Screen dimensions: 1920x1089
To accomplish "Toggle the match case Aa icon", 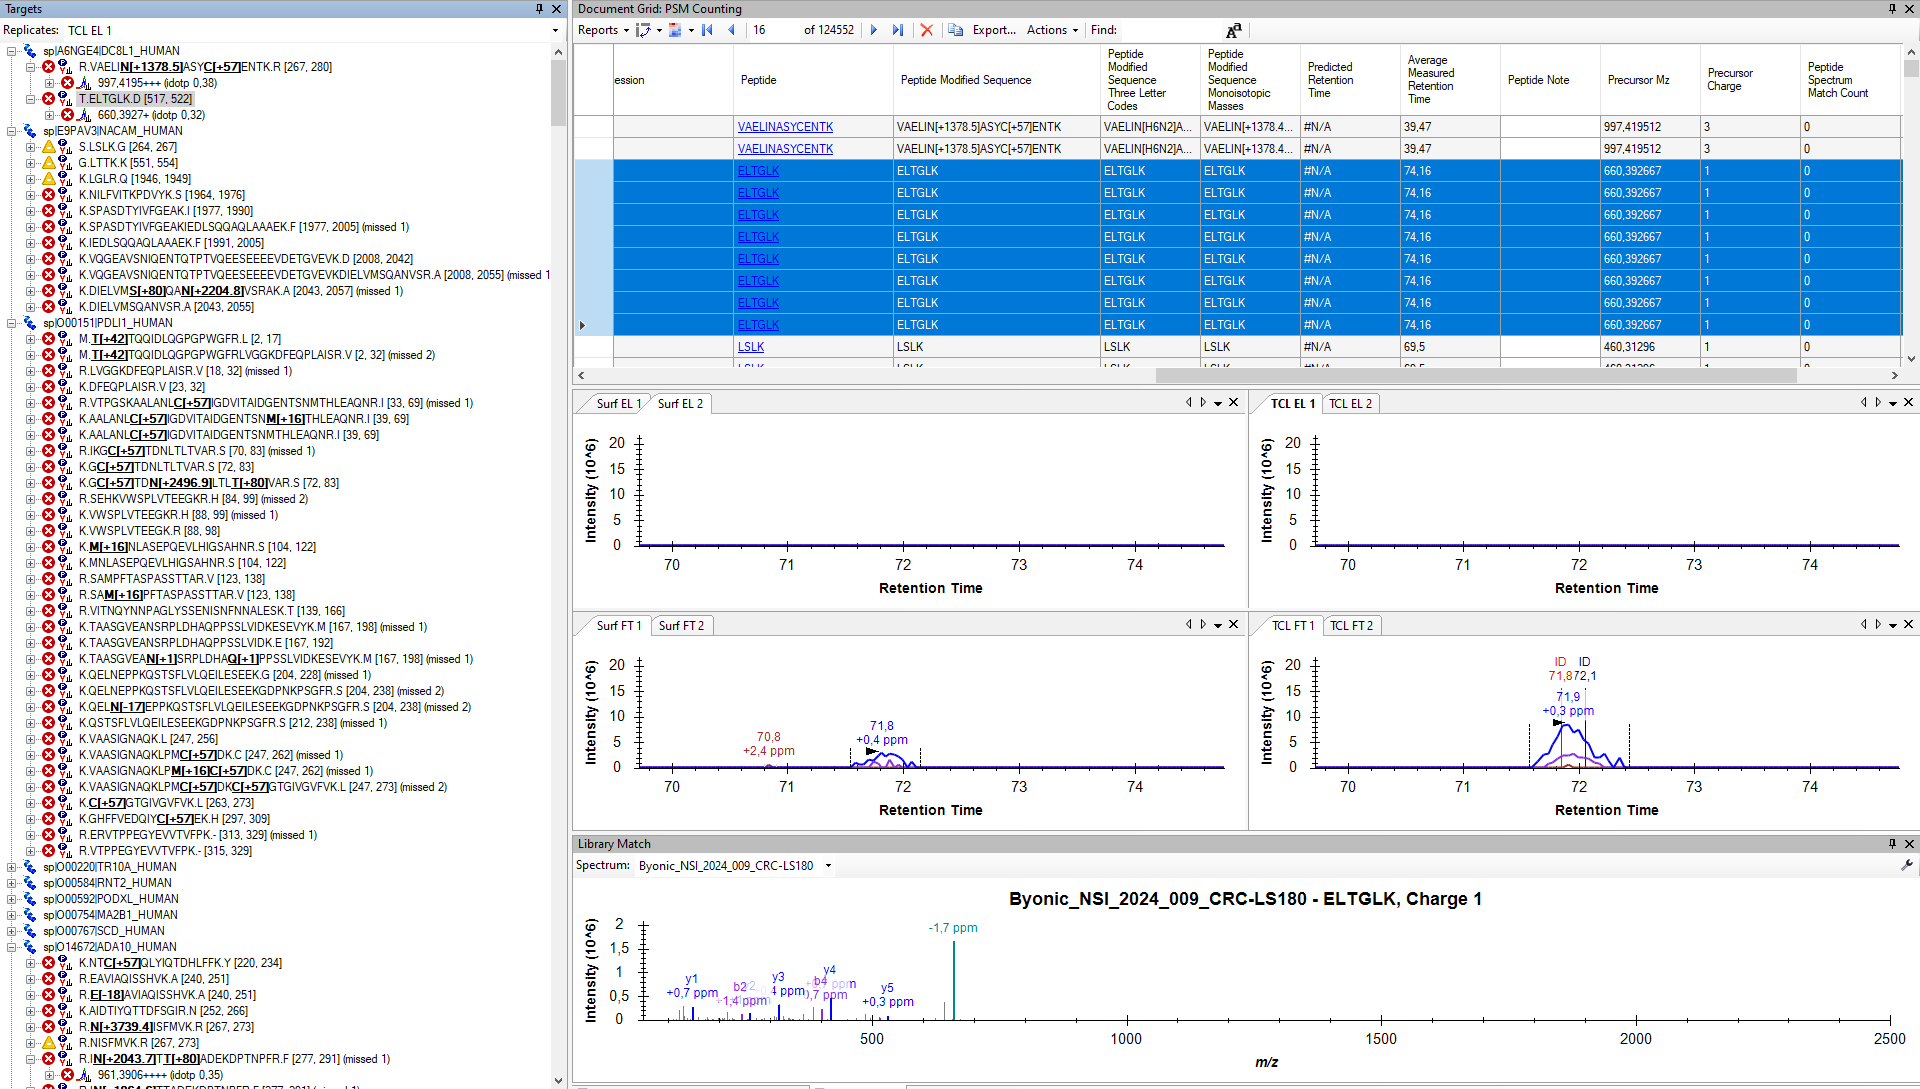I will tap(1233, 30).
